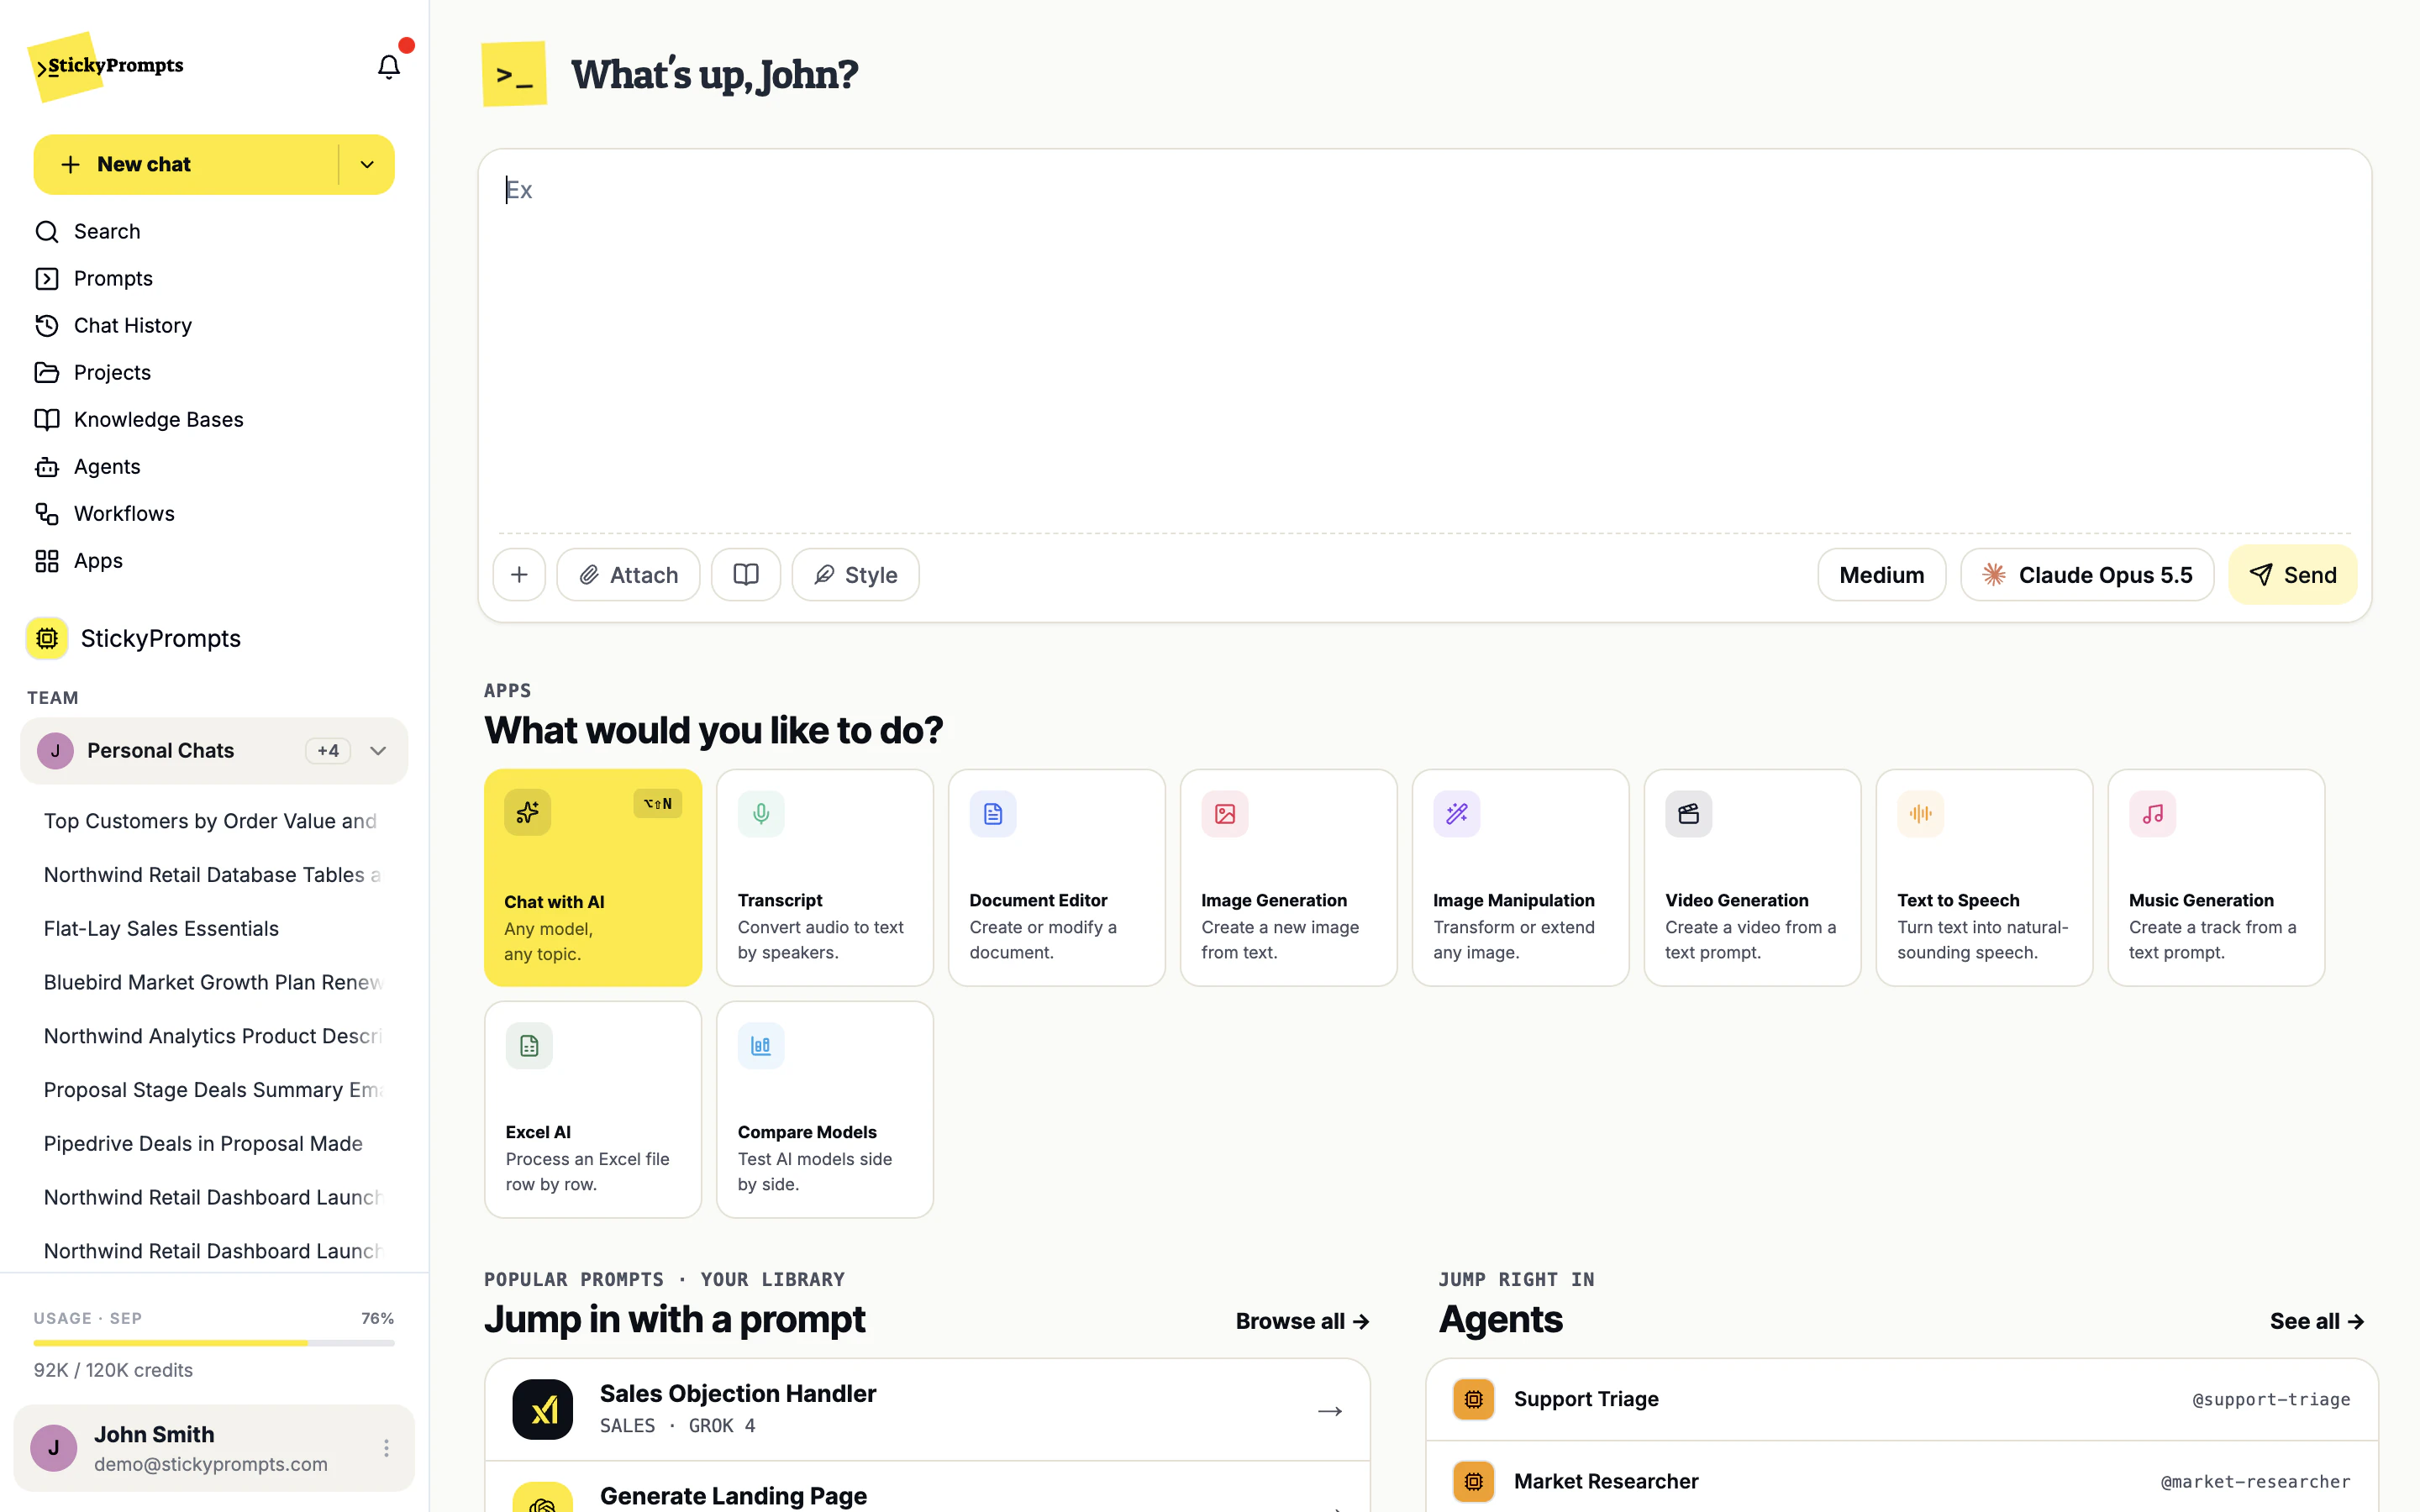Focus the message input field
2420x1512 pixels.
(1425, 340)
